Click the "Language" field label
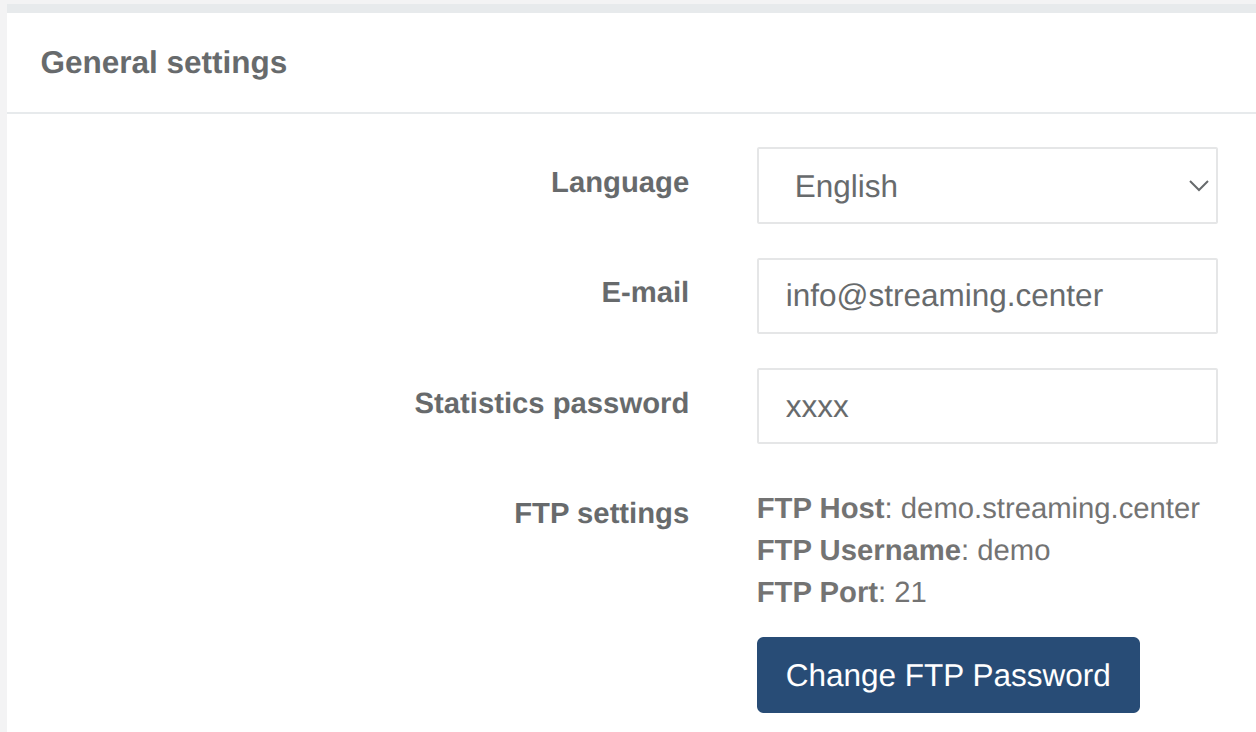The width and height of the screenshot is (1256, 732). [620, 183]
